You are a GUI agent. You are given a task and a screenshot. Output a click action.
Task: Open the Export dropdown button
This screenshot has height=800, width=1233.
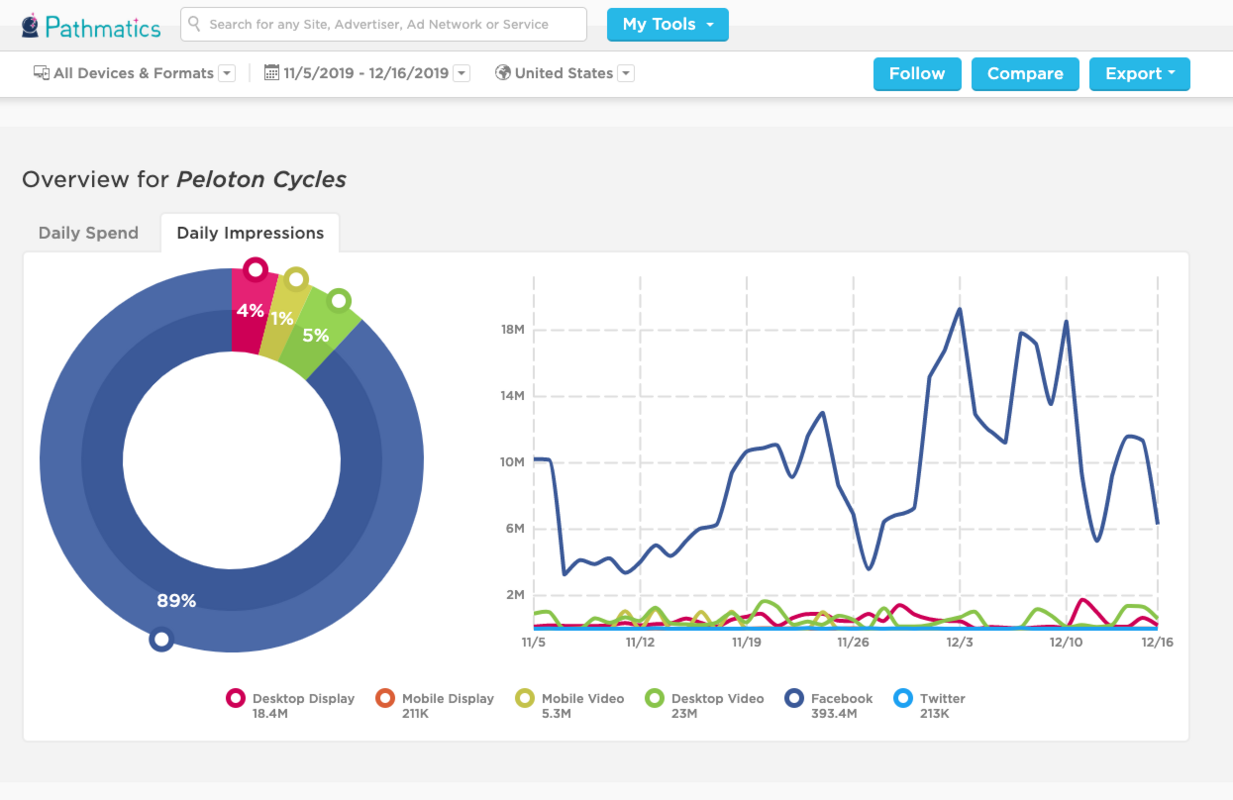pyautogui.click(x=1139, y=73)
